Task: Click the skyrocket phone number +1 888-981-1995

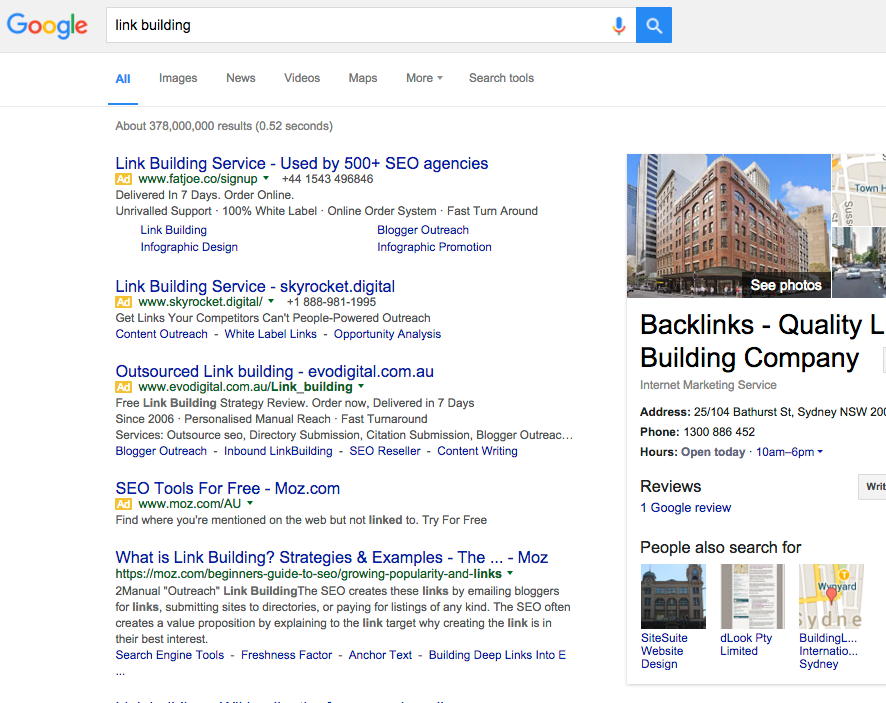Action: [x=331, y=302]
